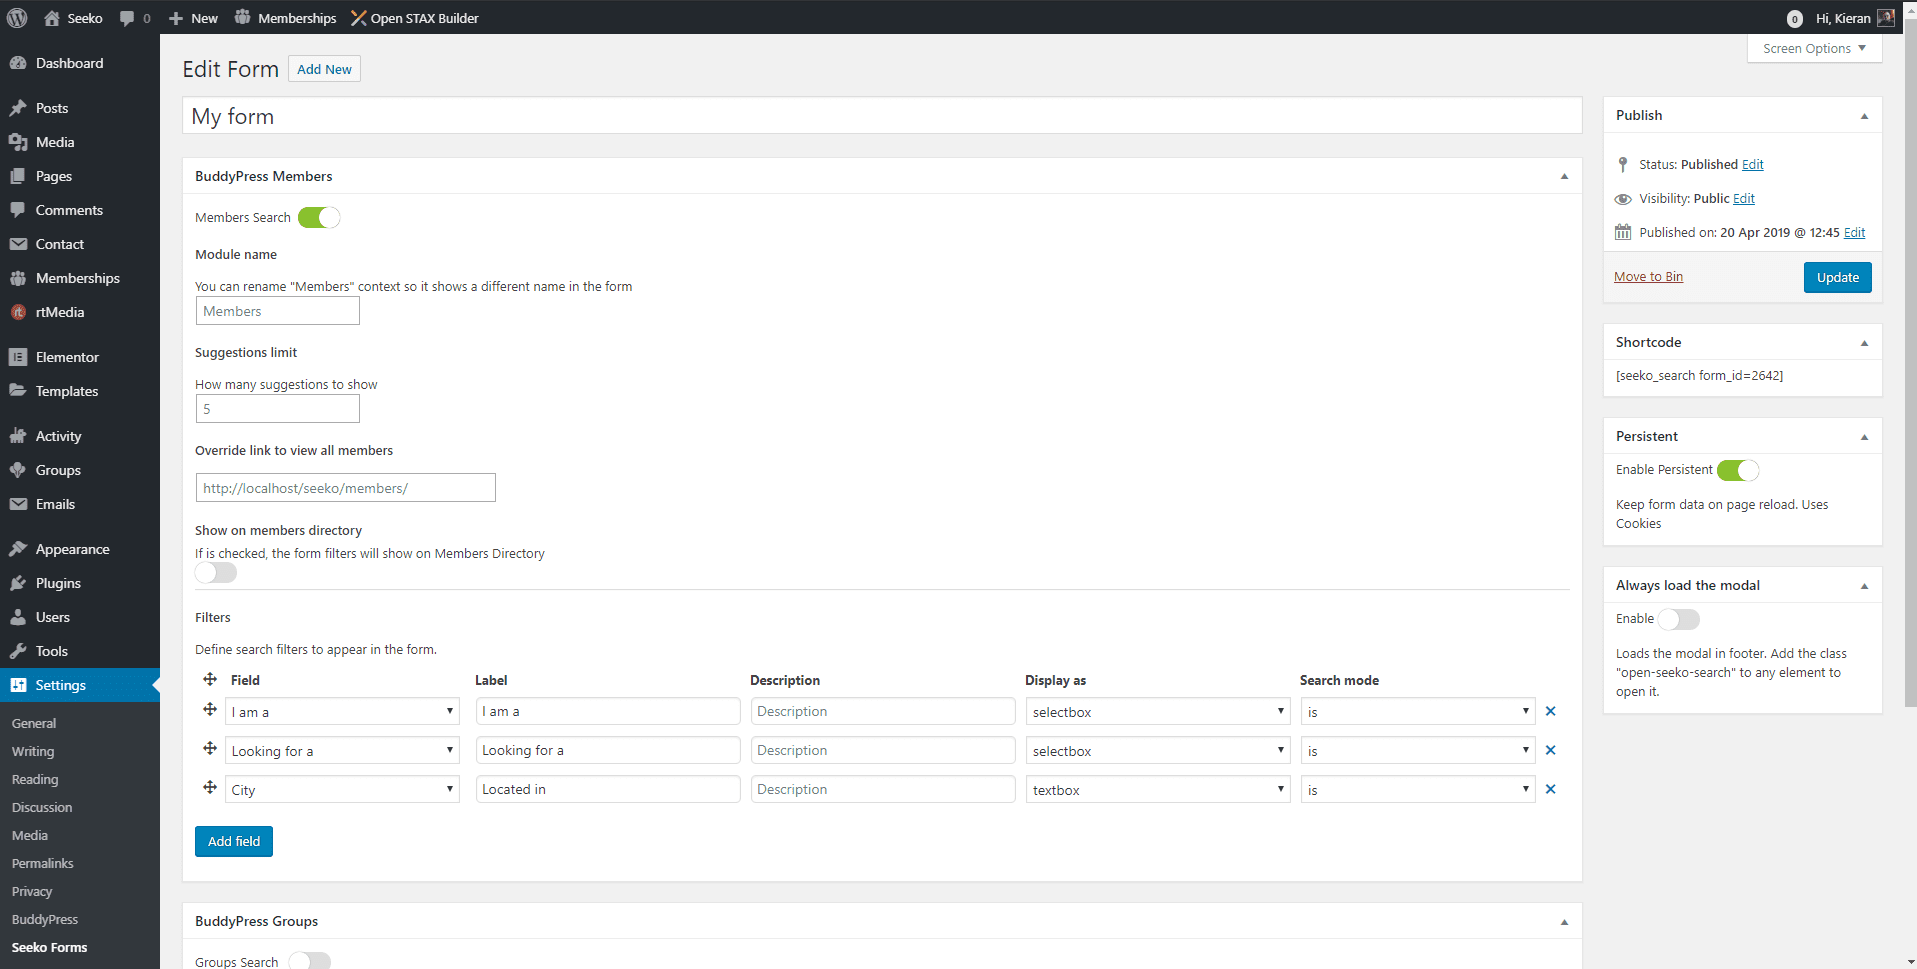
Task: Open Memberships in the sidebar
Action: pos(80,278)
